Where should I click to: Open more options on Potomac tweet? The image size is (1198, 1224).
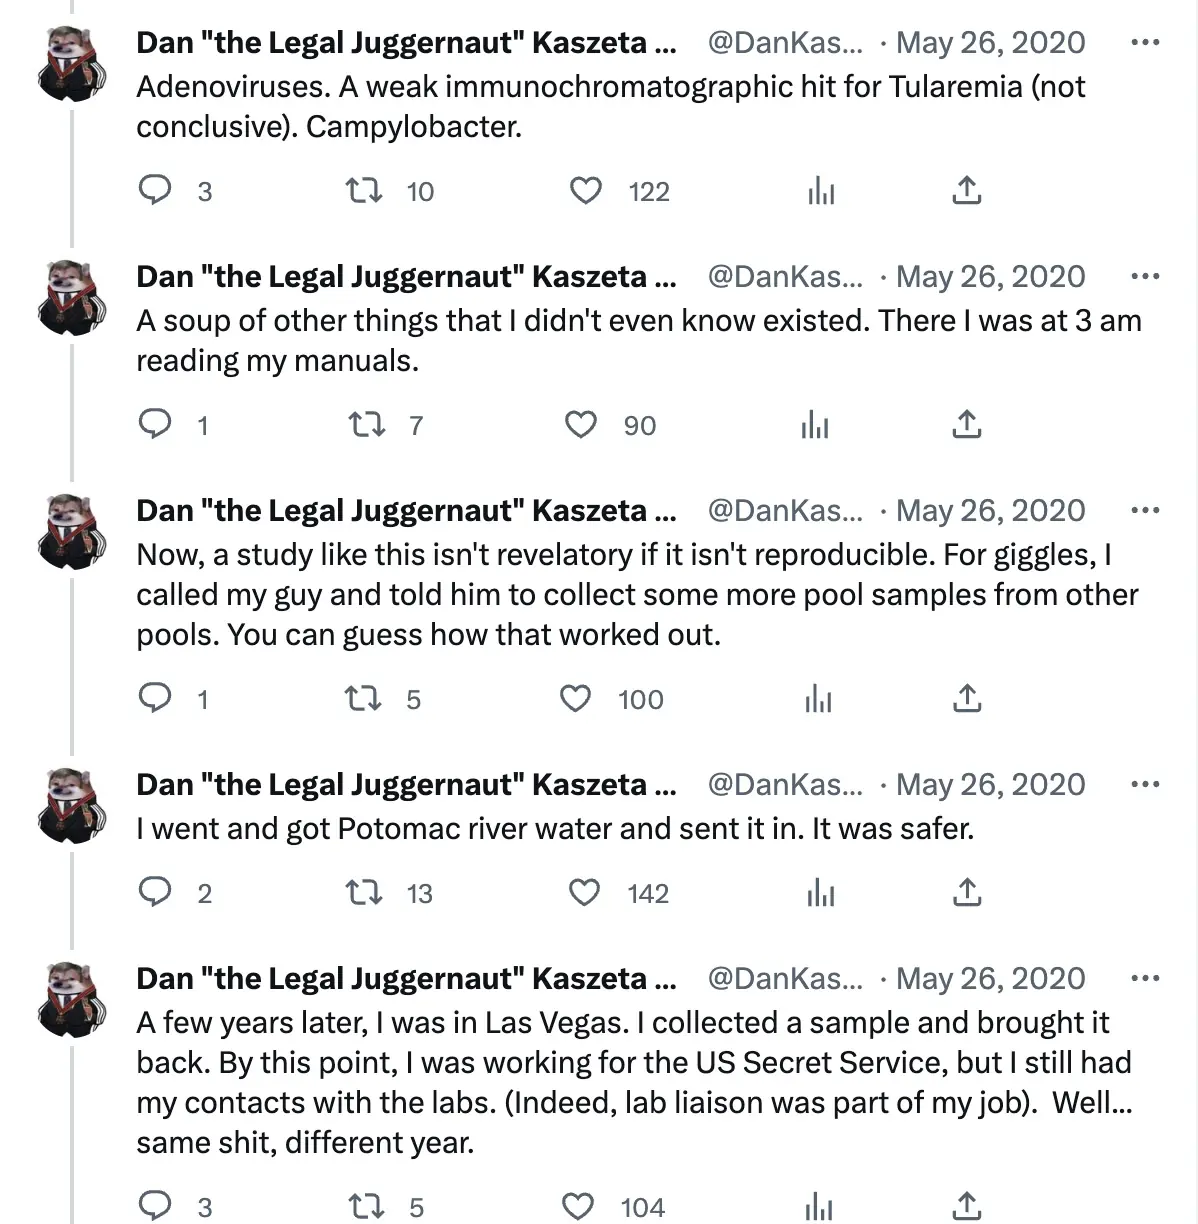coord(1144,785)
